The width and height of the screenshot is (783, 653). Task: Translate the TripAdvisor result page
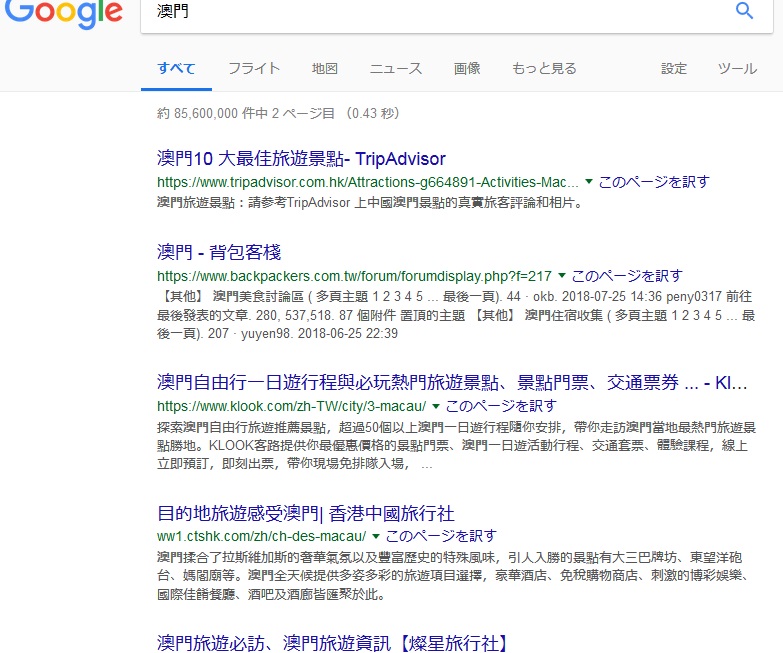click(x=654, y=182)
